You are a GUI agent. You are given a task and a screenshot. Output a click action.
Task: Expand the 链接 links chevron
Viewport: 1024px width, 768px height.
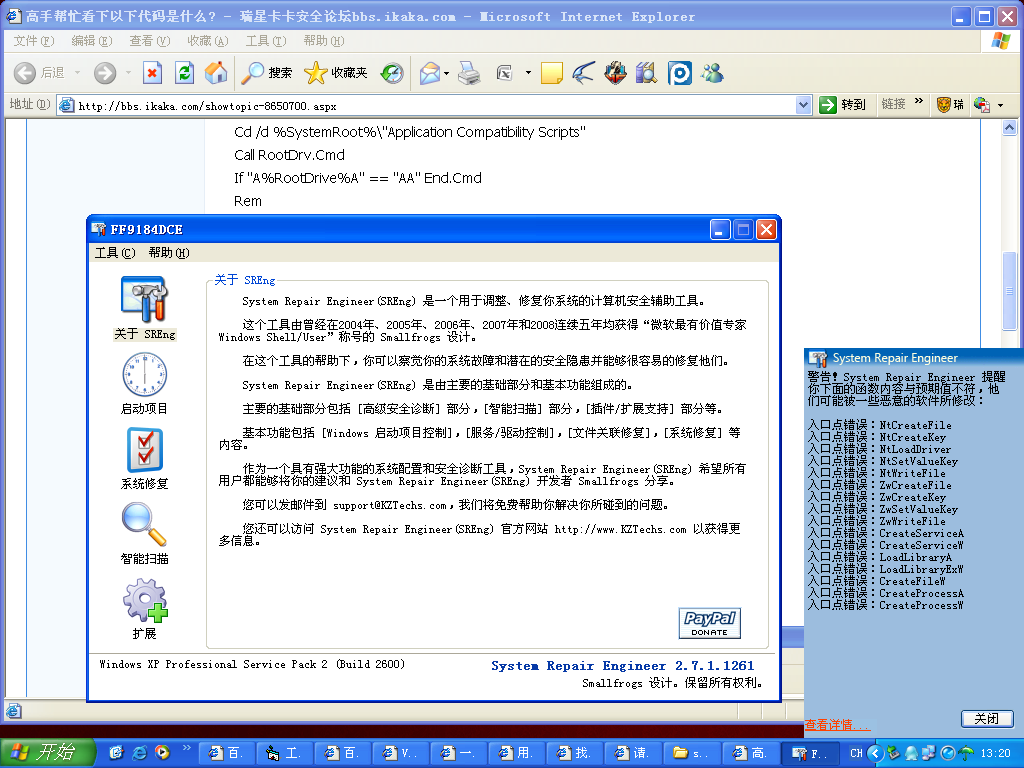(919, 101)
